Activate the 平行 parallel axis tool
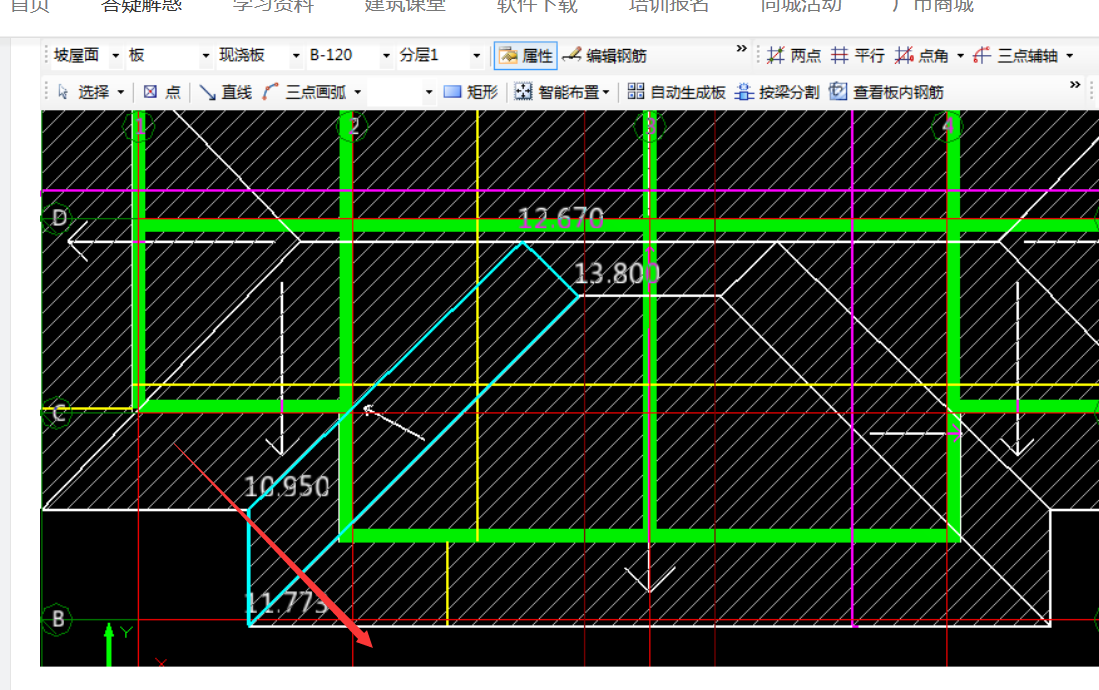The image size is (1099, 690). 857,55
